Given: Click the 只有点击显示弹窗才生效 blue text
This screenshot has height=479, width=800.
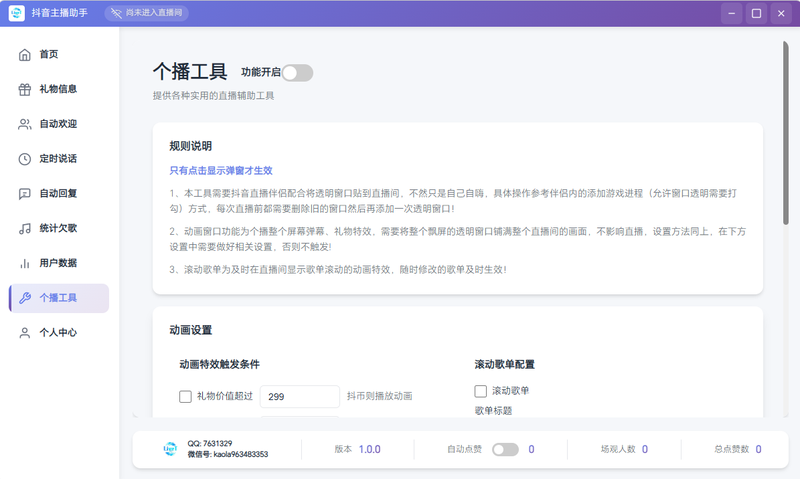Looking at the screenshot, I should [x=221, y=171].
